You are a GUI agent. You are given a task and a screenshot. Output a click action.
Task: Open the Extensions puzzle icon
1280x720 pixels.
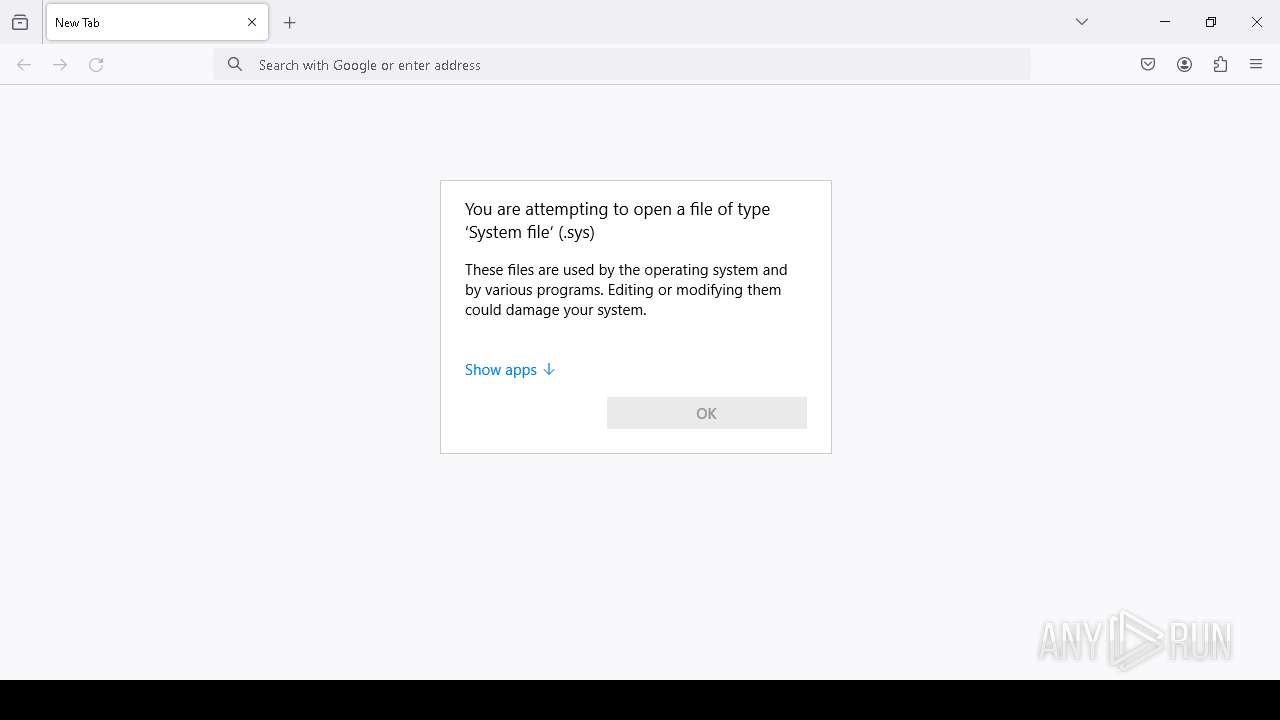[1220, 65]
